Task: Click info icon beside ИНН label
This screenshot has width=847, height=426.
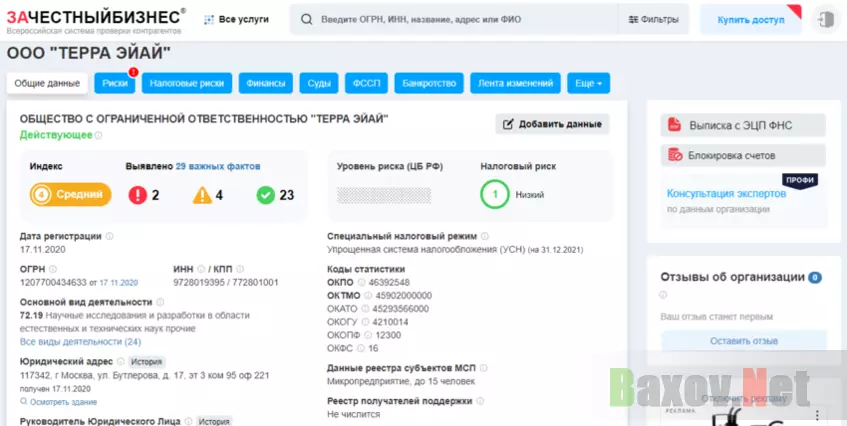Action: 201,269
